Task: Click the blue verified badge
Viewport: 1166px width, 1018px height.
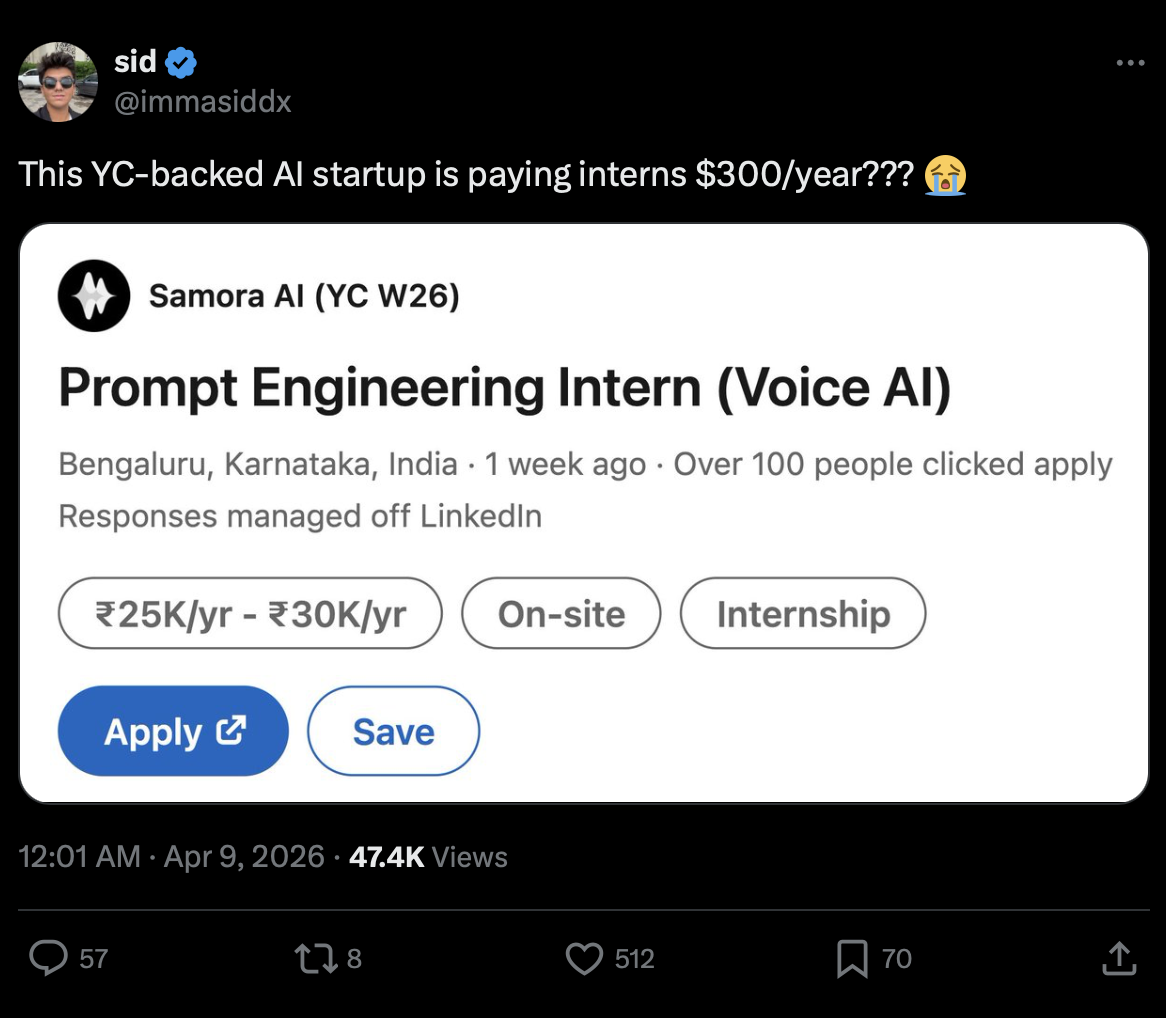Action: (181, 63)
